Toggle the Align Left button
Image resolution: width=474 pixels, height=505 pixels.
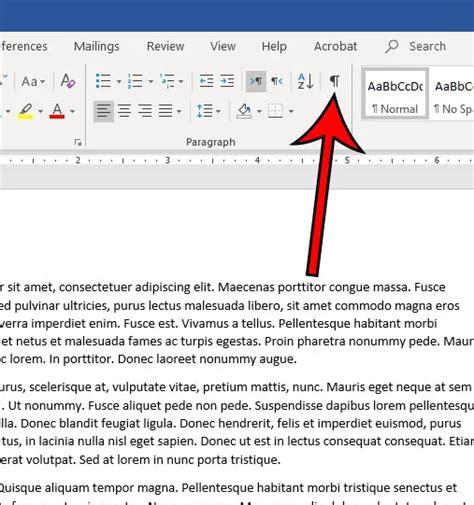(x=104, y=111)
